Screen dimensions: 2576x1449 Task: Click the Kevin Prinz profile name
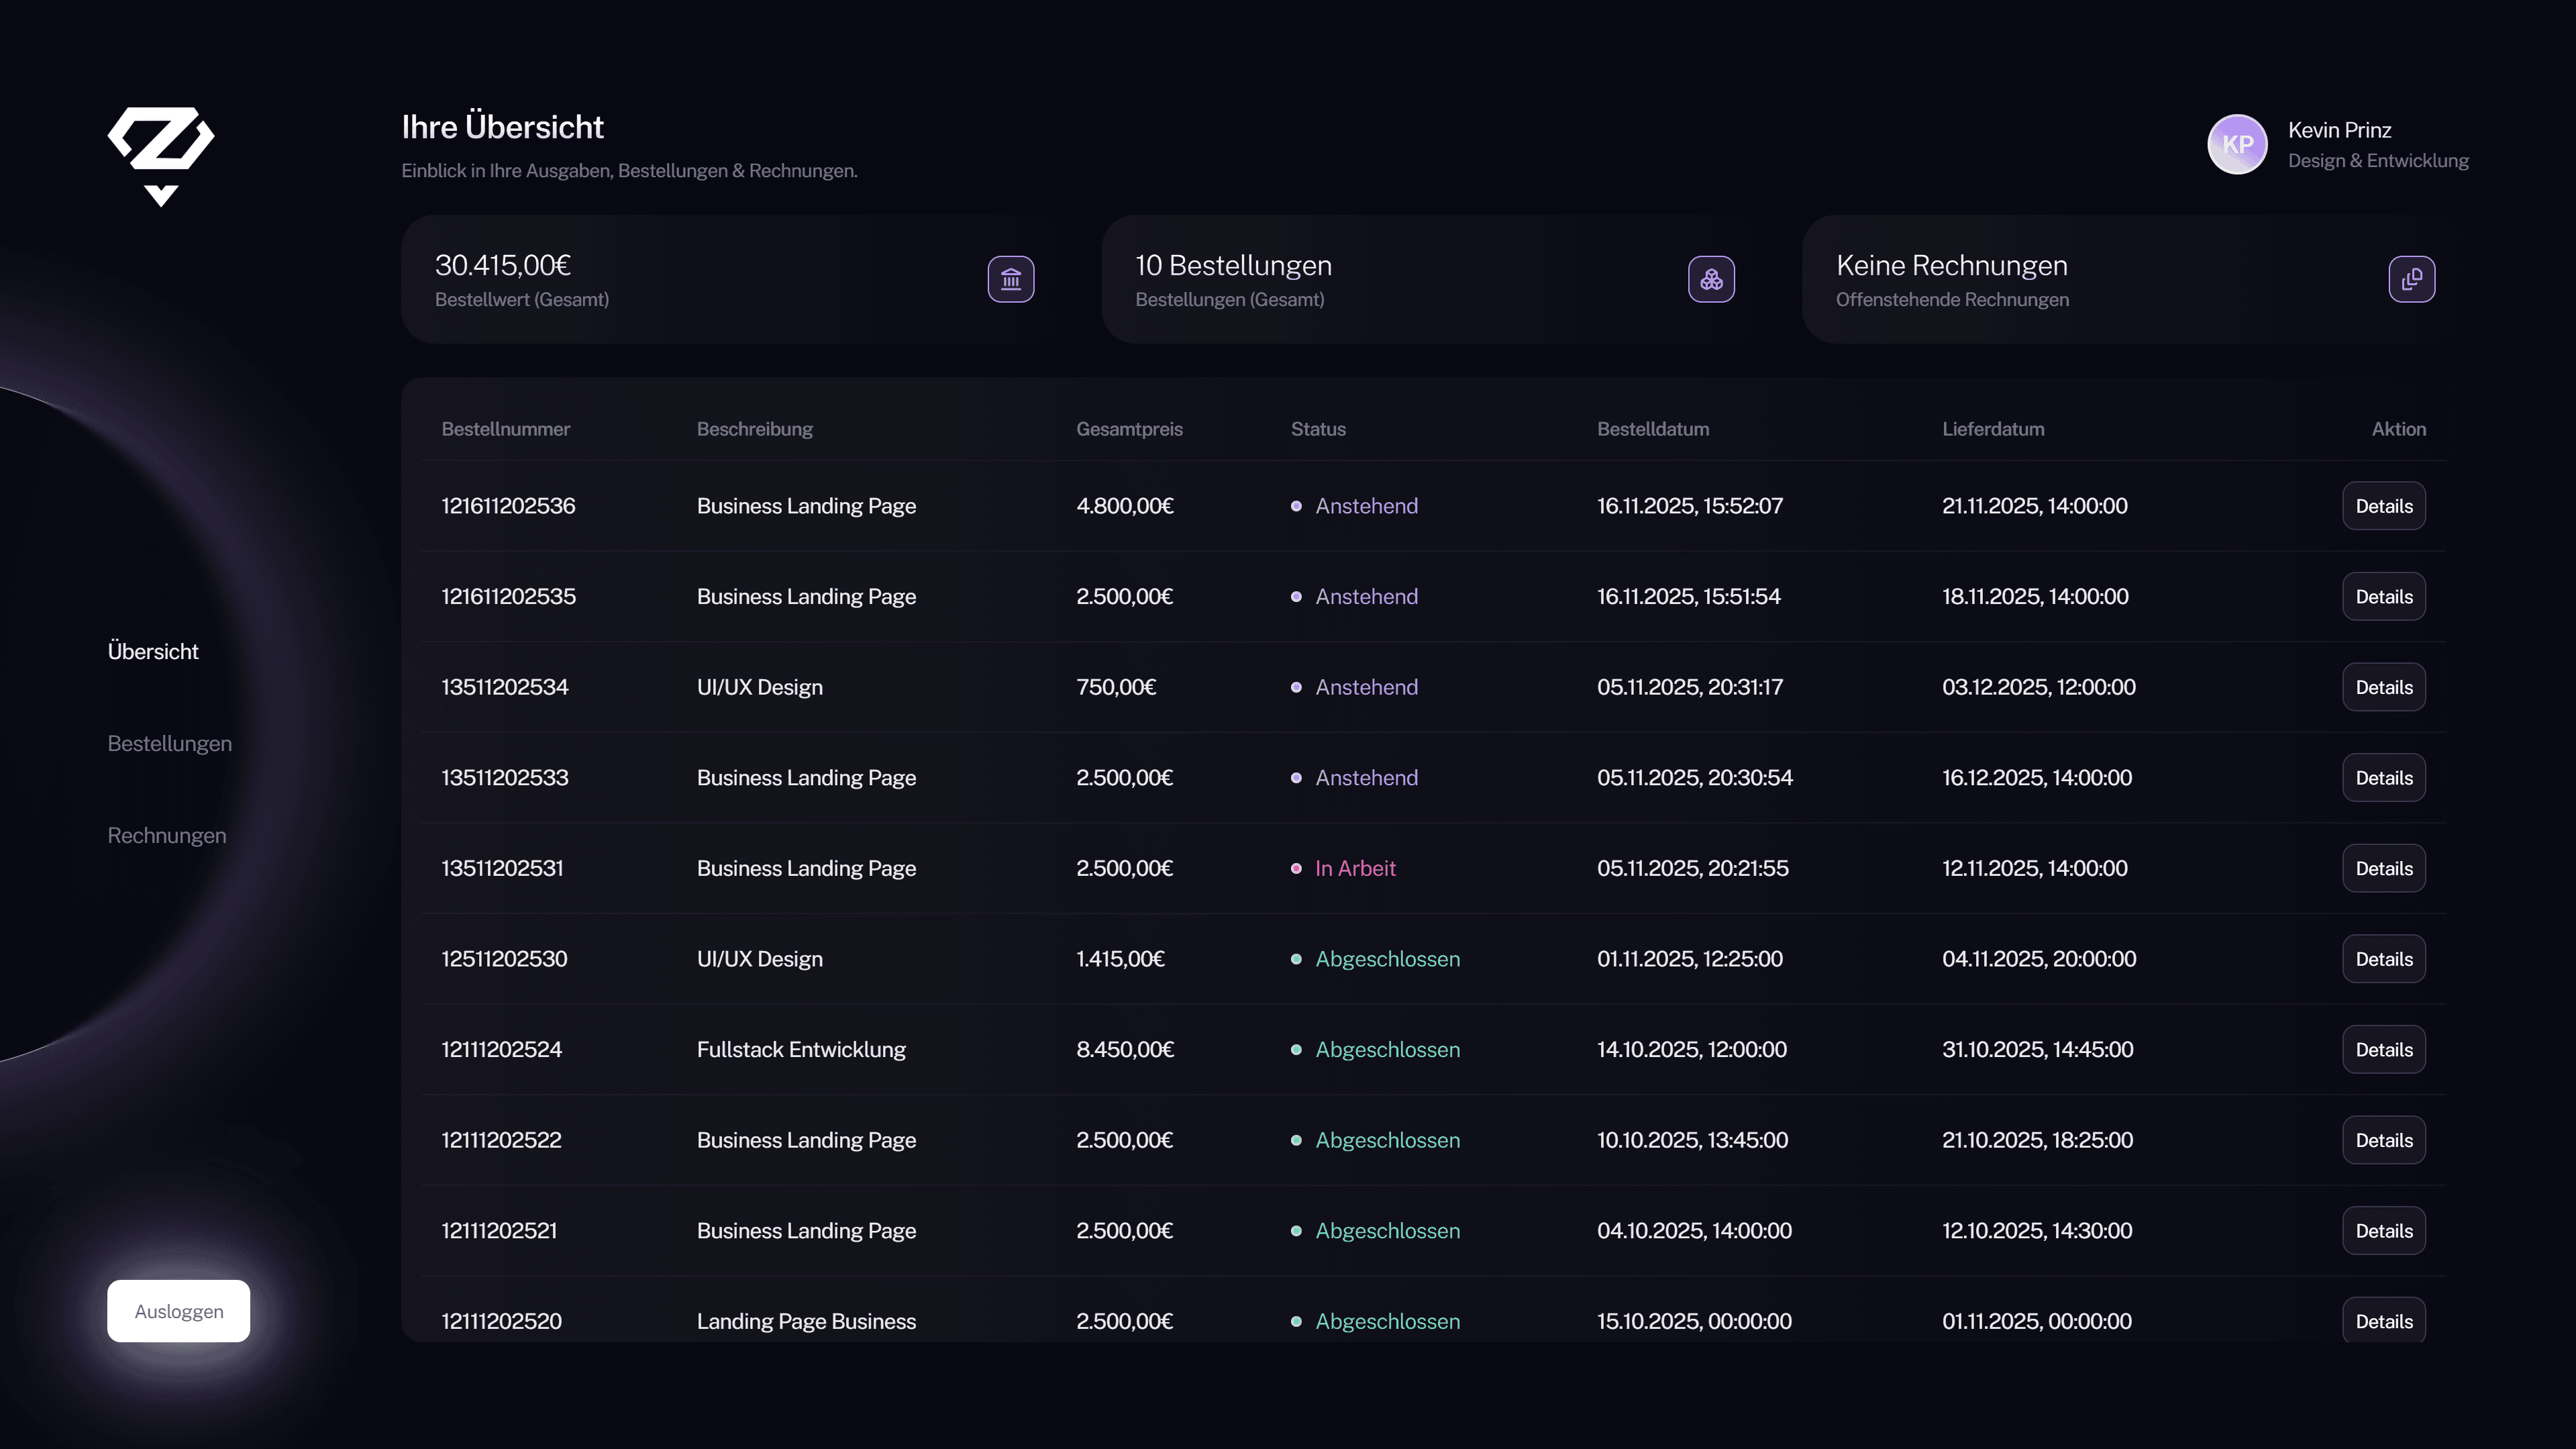point(2339,130)
